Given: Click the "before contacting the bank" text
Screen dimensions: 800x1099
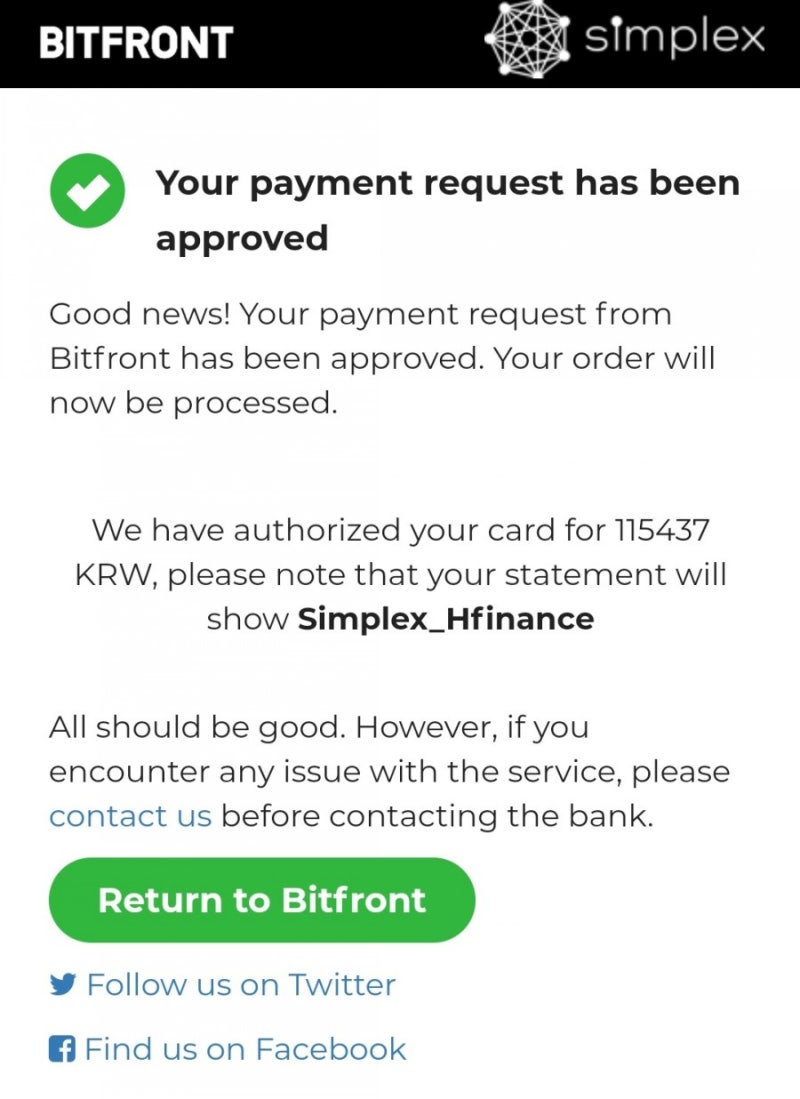Looking at the screenshot, I should 437,816.
